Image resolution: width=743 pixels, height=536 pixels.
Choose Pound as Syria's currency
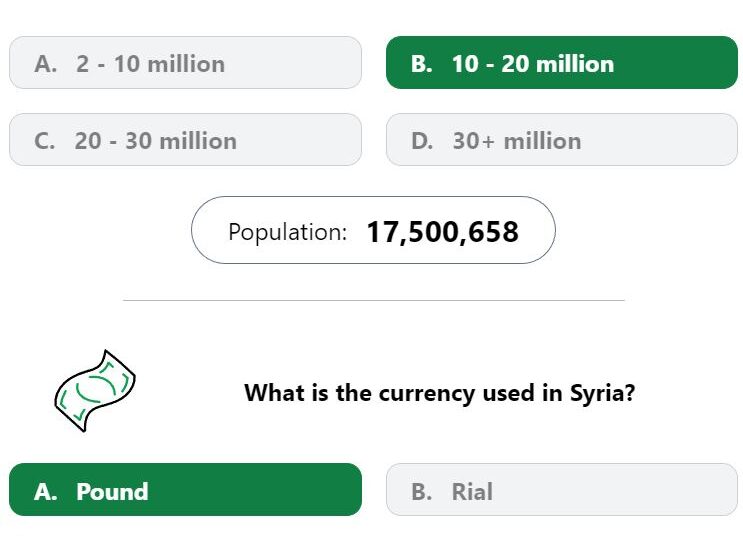pyautogui.click(x=185, y=490)
